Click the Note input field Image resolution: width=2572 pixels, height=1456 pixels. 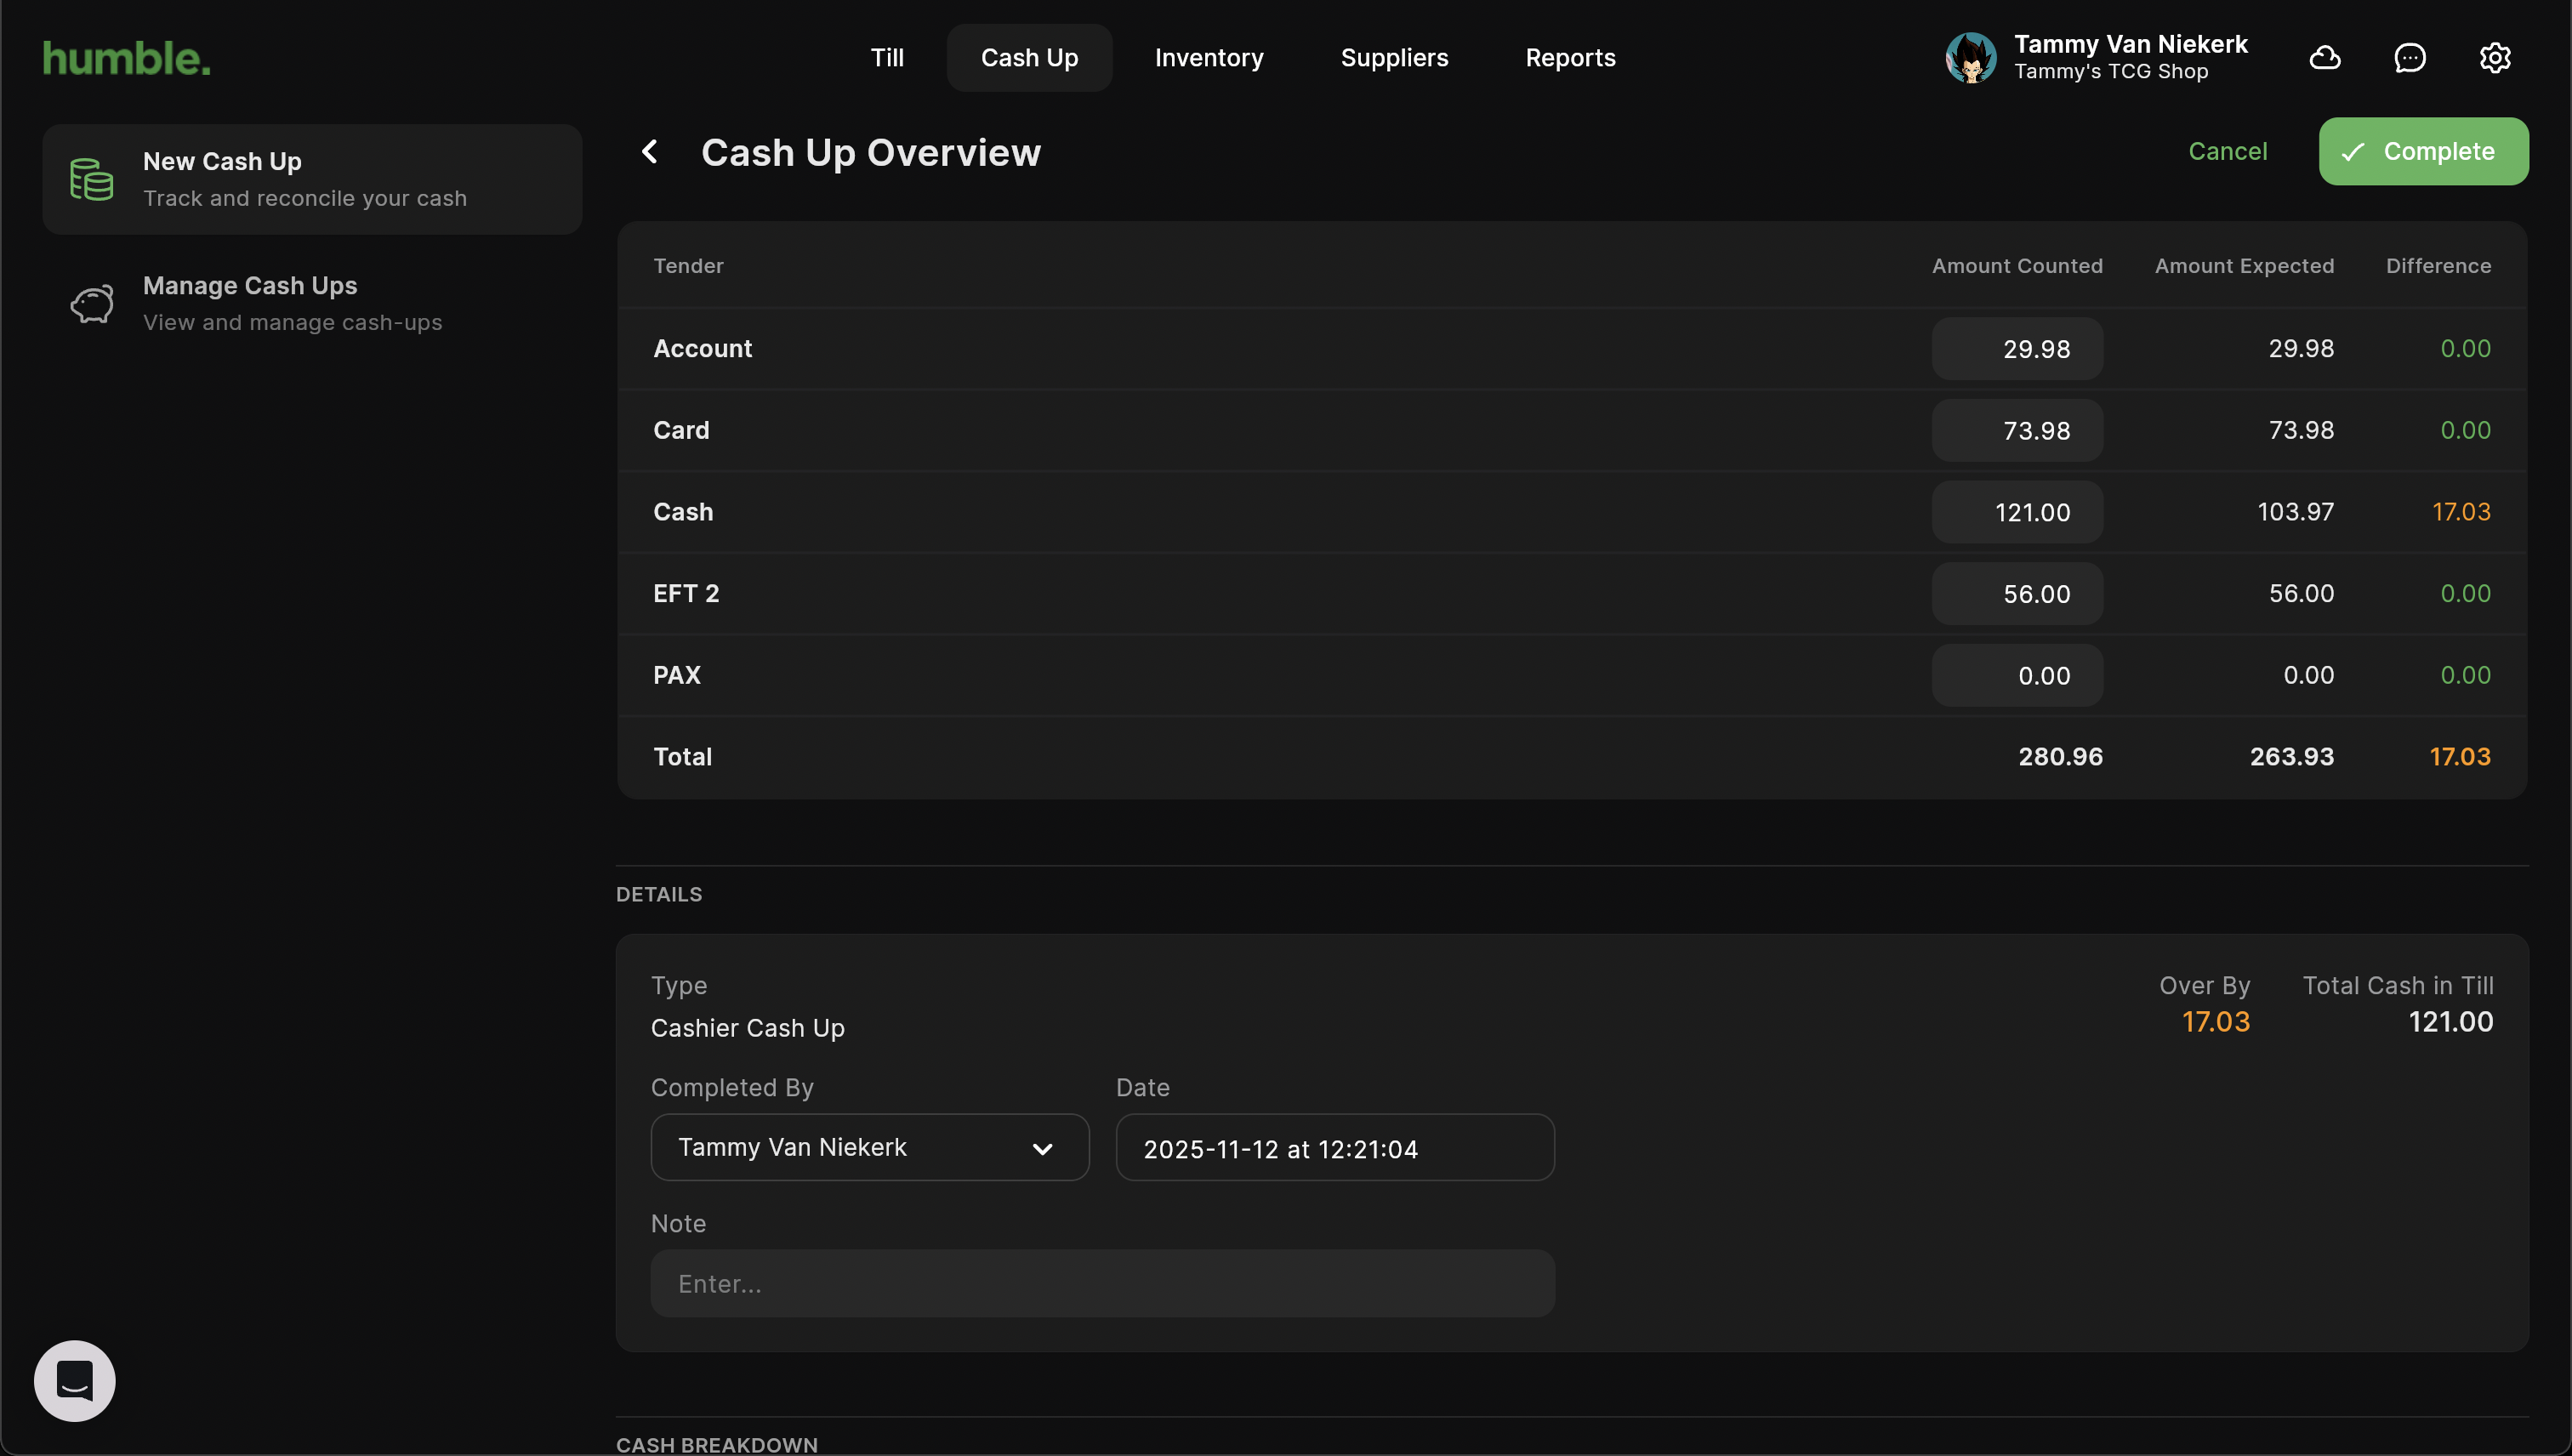[x=1102, y=1284]
